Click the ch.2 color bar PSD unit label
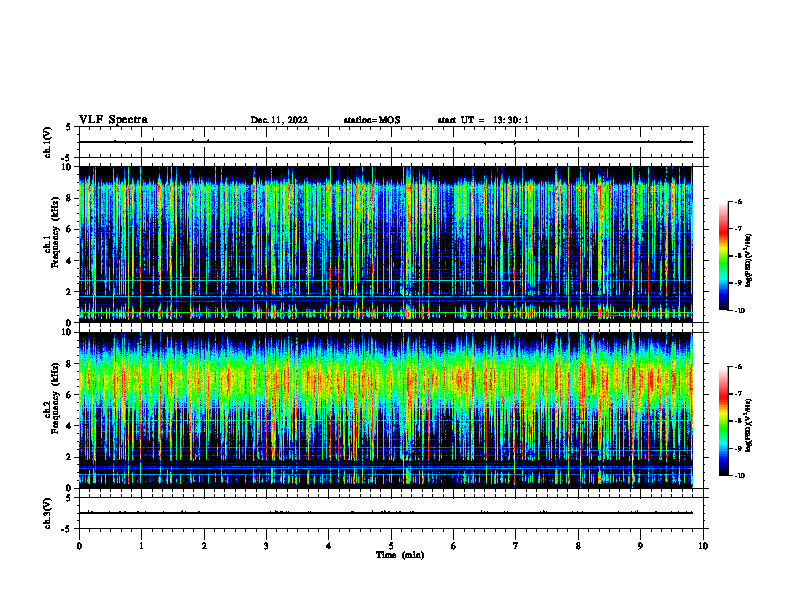This screenshot has width=792, height=612. pyautogui.click(x=749, y=426)
